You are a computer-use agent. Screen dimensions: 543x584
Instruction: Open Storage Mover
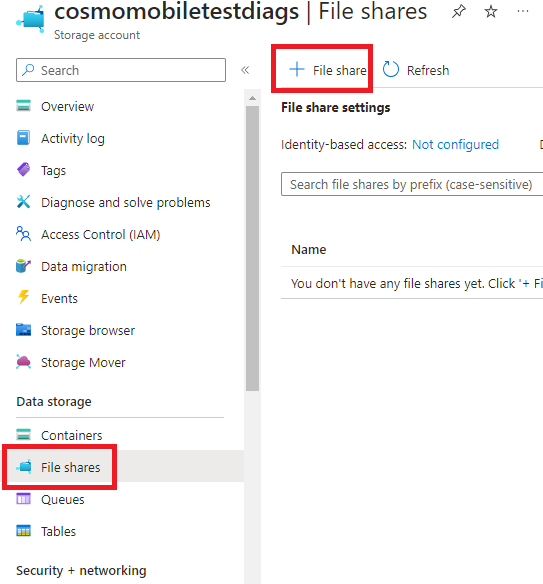(x=83, y=363)
